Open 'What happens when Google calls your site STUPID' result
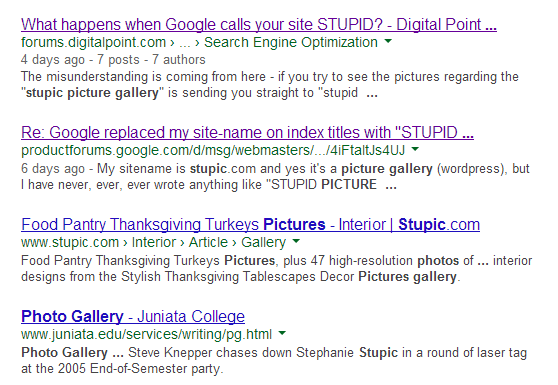The image size is (558, 385). [259, 25]
